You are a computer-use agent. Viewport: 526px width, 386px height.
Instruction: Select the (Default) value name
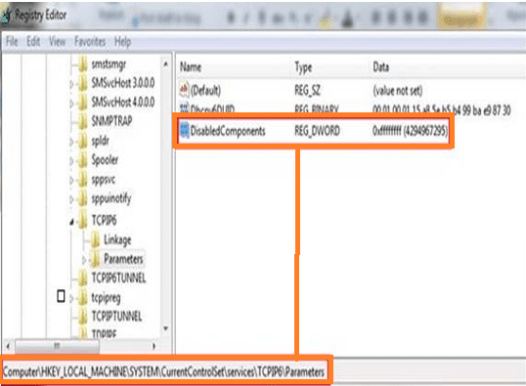(206, 91)
